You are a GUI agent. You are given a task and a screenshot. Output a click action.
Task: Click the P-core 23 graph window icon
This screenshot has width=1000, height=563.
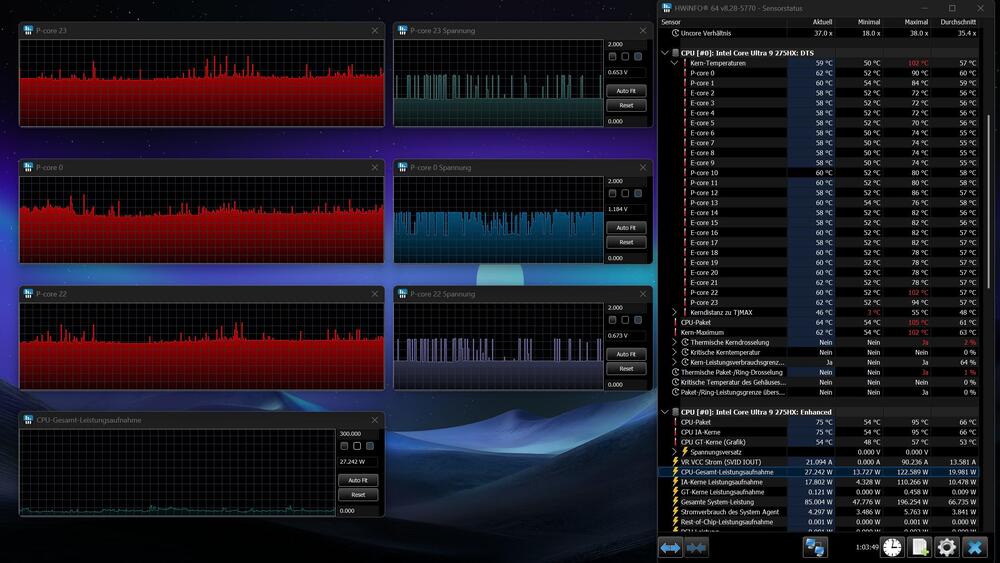(28, 31)
